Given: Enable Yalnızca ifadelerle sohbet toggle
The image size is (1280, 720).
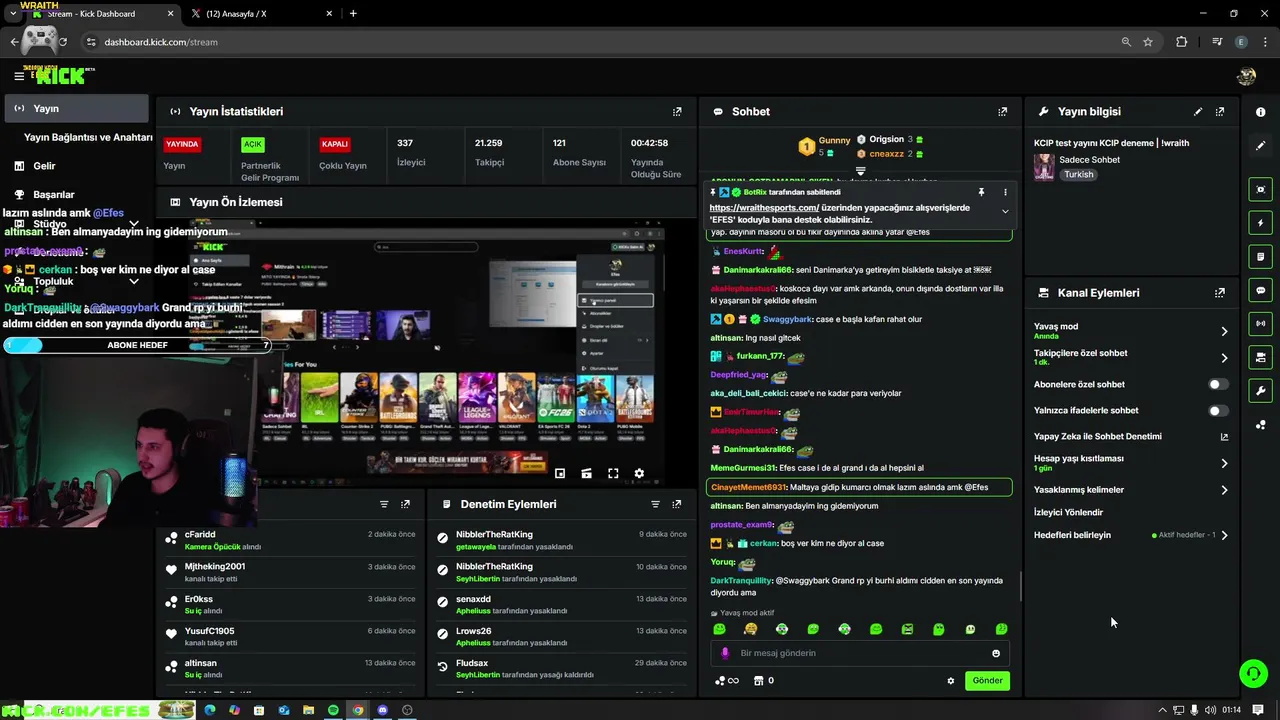Looking at the screenshot, I should (1217, 410).
